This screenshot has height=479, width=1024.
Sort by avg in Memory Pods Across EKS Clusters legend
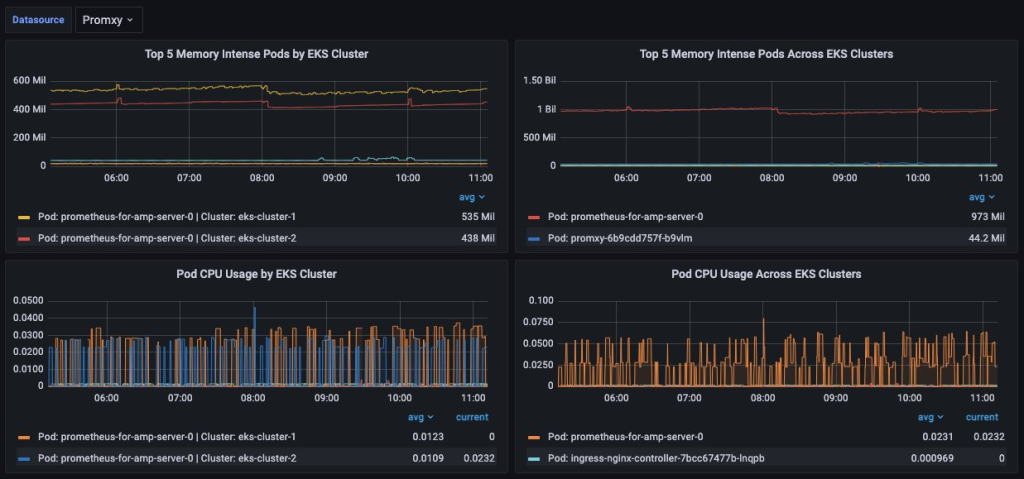(981, 197)
